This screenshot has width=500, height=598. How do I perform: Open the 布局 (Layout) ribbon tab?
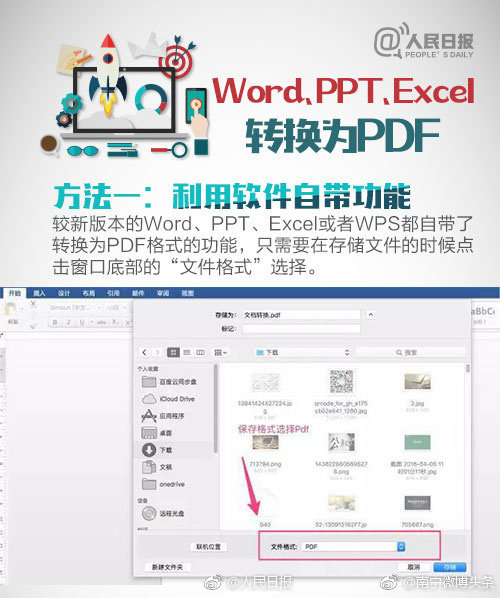coord(88,293)
